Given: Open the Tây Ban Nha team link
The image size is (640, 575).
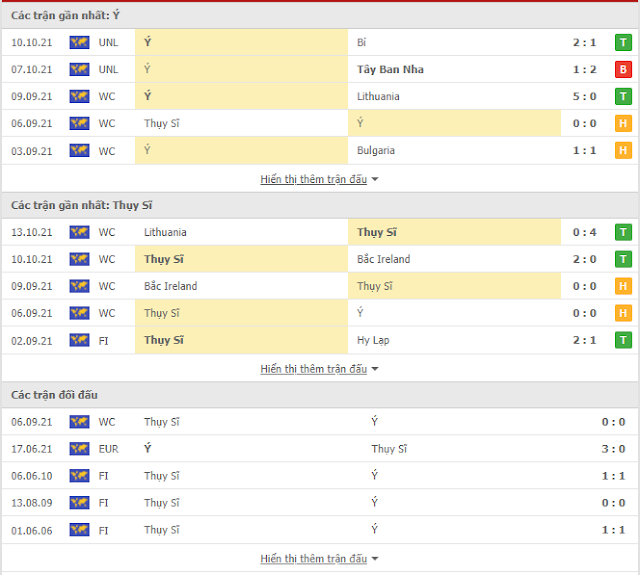Looking at the screenshot, I should [390, 69].
